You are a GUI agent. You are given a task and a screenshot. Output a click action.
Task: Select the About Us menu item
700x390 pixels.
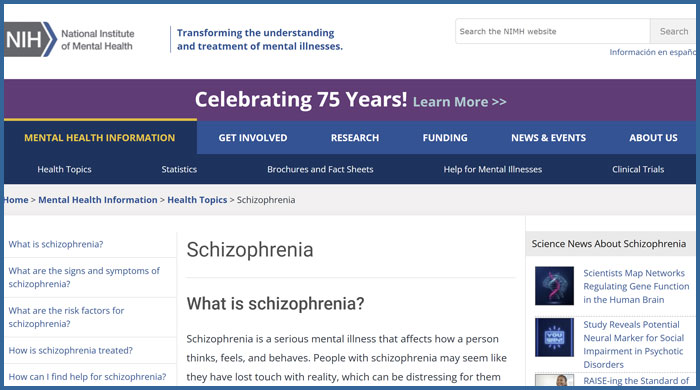click(653, 138)
